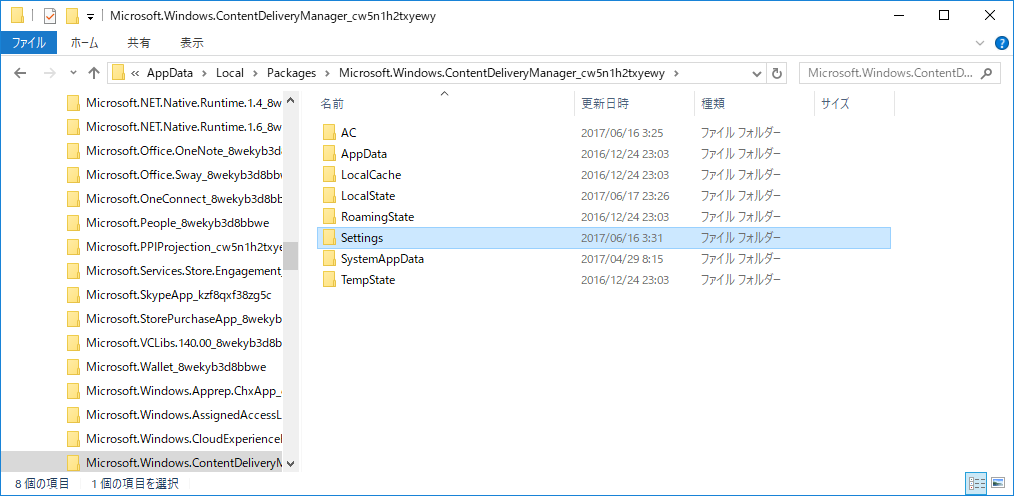Open the Quick Access Toolbar customize dropdown
1014x496 pixels.
90,16
